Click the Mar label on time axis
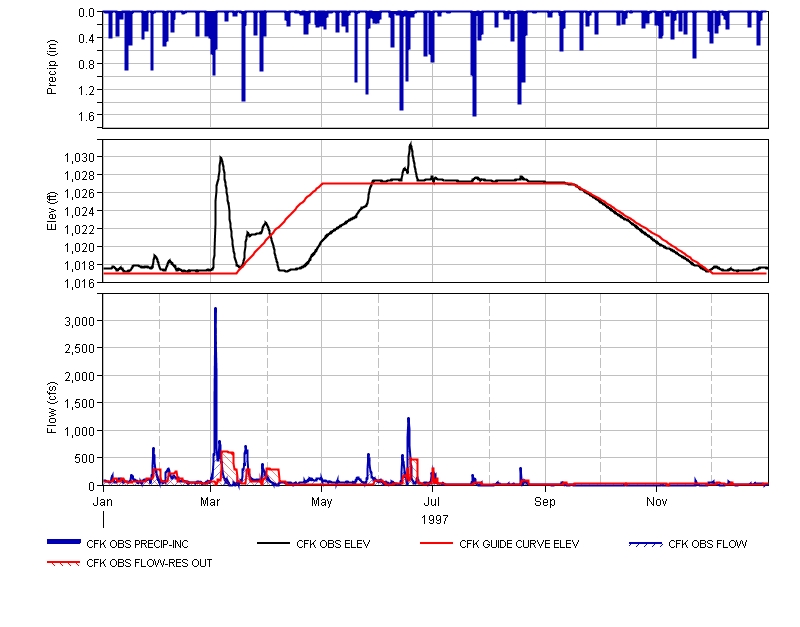 (x=210, y=501)
